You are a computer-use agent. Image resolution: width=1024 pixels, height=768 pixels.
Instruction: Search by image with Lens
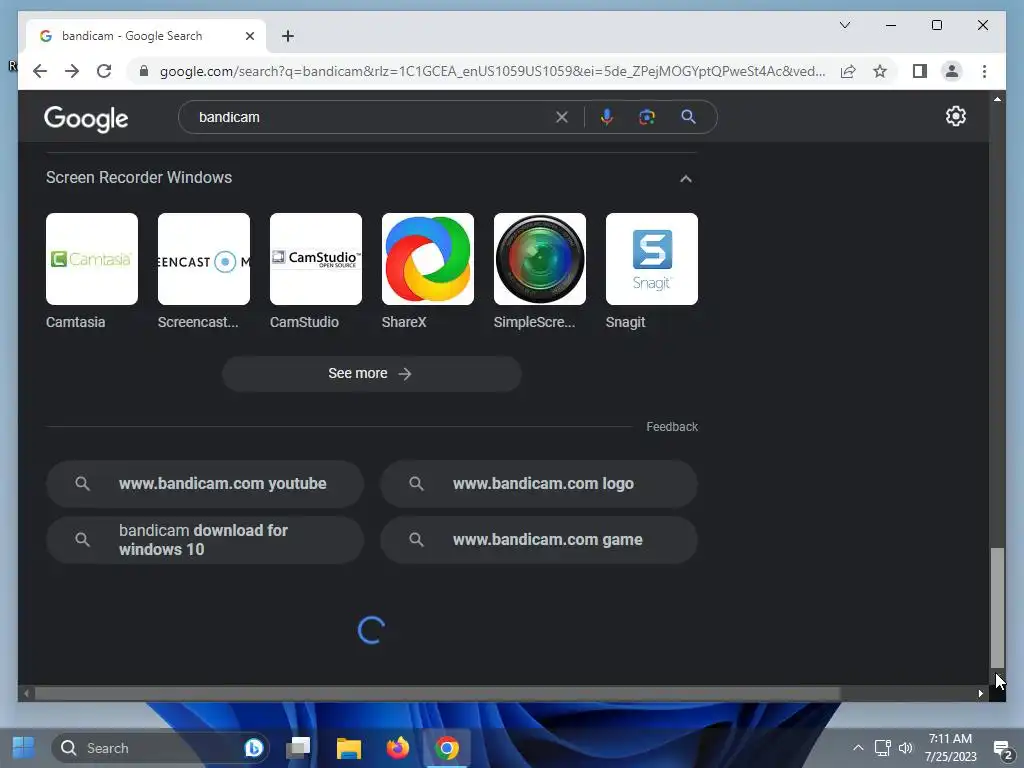click(647, 117)
